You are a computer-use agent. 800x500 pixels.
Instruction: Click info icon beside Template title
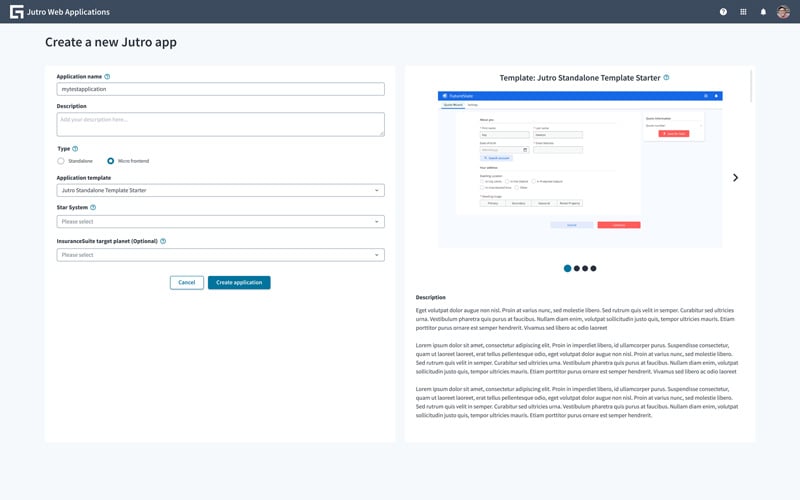pos(666,78)
